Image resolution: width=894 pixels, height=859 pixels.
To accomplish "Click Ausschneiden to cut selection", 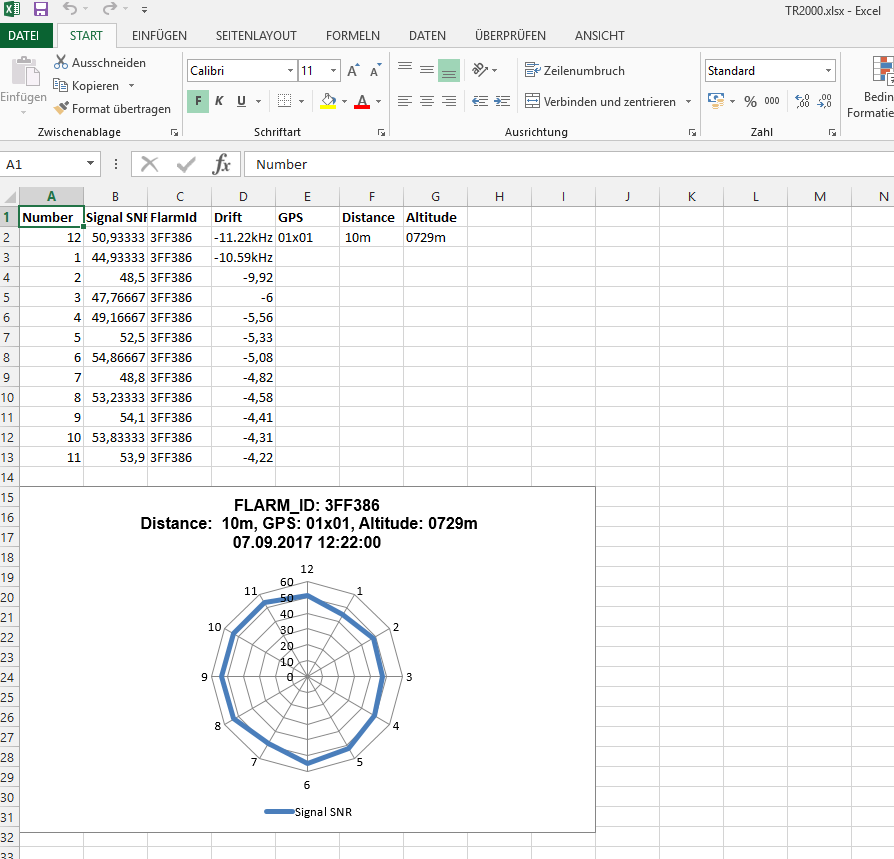I will click(x=100, y=63).
